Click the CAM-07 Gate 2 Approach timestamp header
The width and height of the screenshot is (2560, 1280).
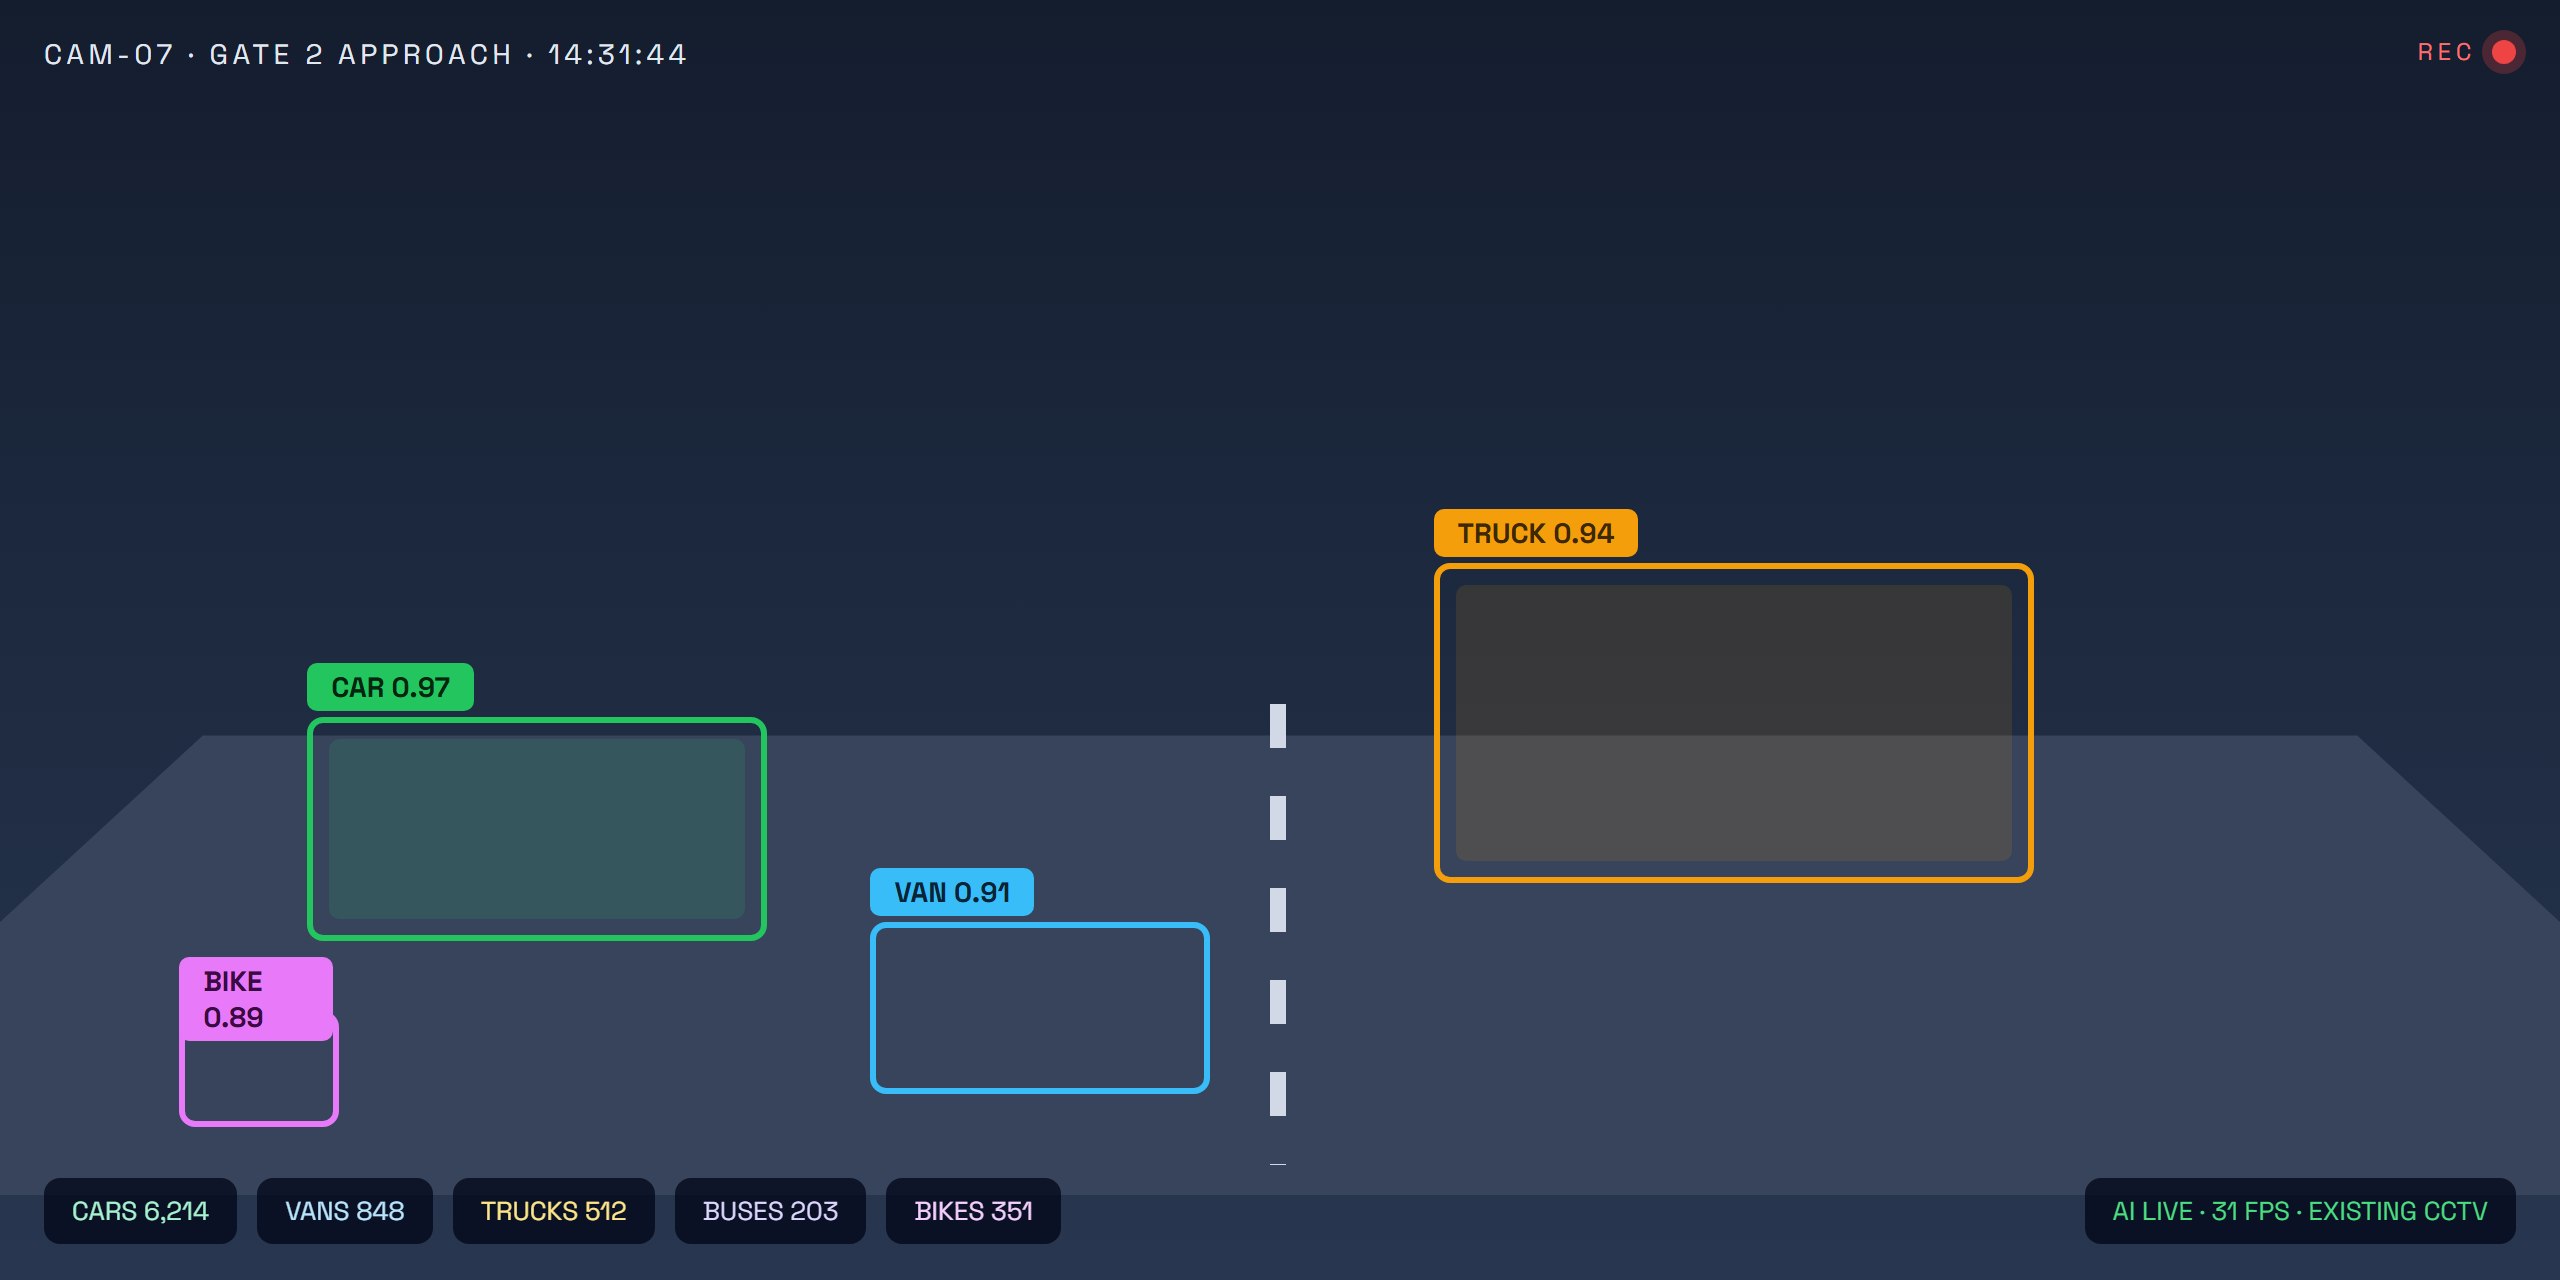[x=366, y=54]
